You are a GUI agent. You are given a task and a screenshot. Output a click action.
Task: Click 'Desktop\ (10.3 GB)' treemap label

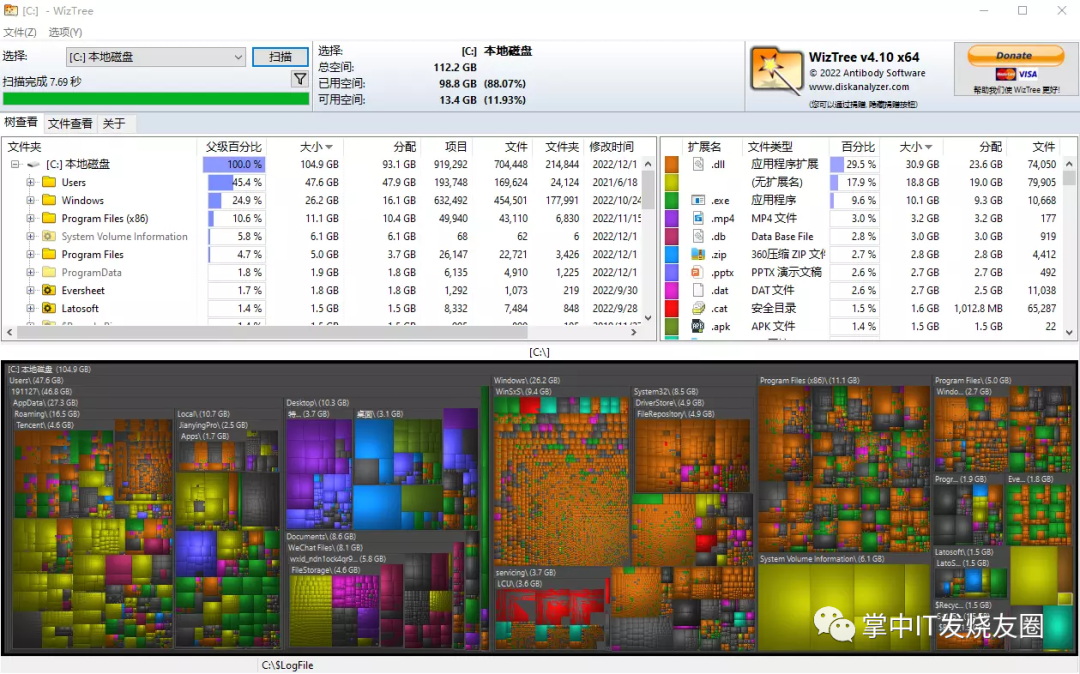pos(318,403)
